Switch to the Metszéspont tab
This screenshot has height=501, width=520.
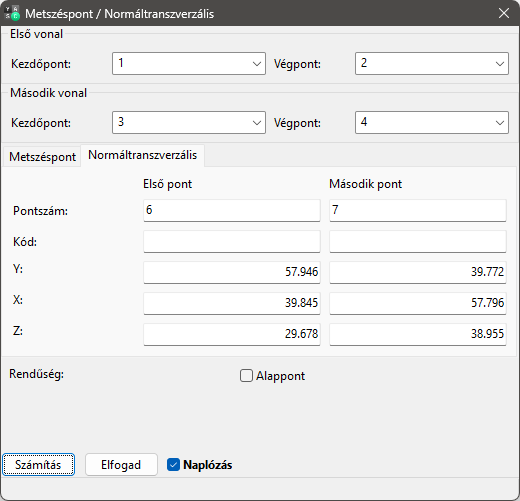pos(42,157)
